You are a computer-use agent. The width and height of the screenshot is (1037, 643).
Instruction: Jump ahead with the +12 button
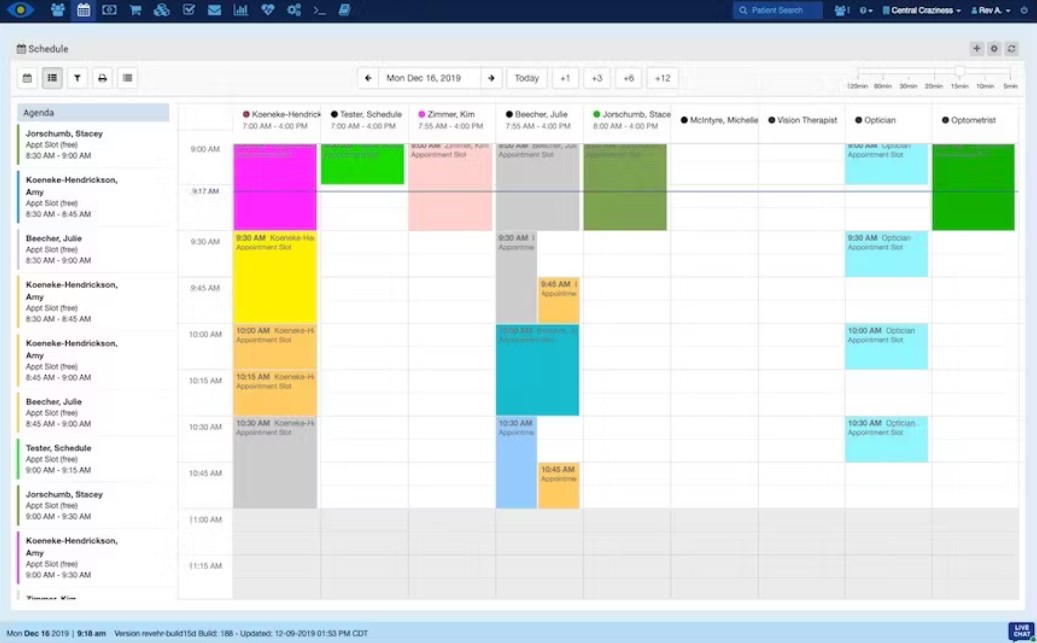662,78
